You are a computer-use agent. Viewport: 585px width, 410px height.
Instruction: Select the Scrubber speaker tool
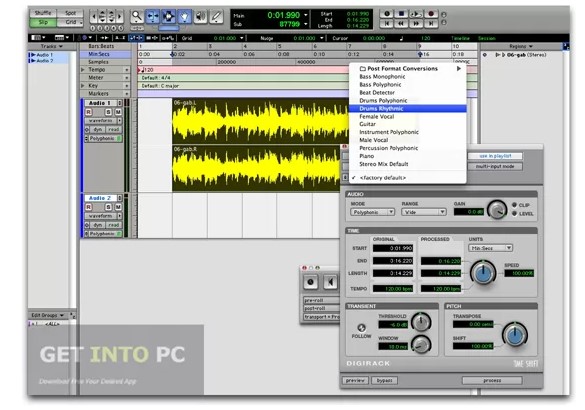tap(201, 16)
